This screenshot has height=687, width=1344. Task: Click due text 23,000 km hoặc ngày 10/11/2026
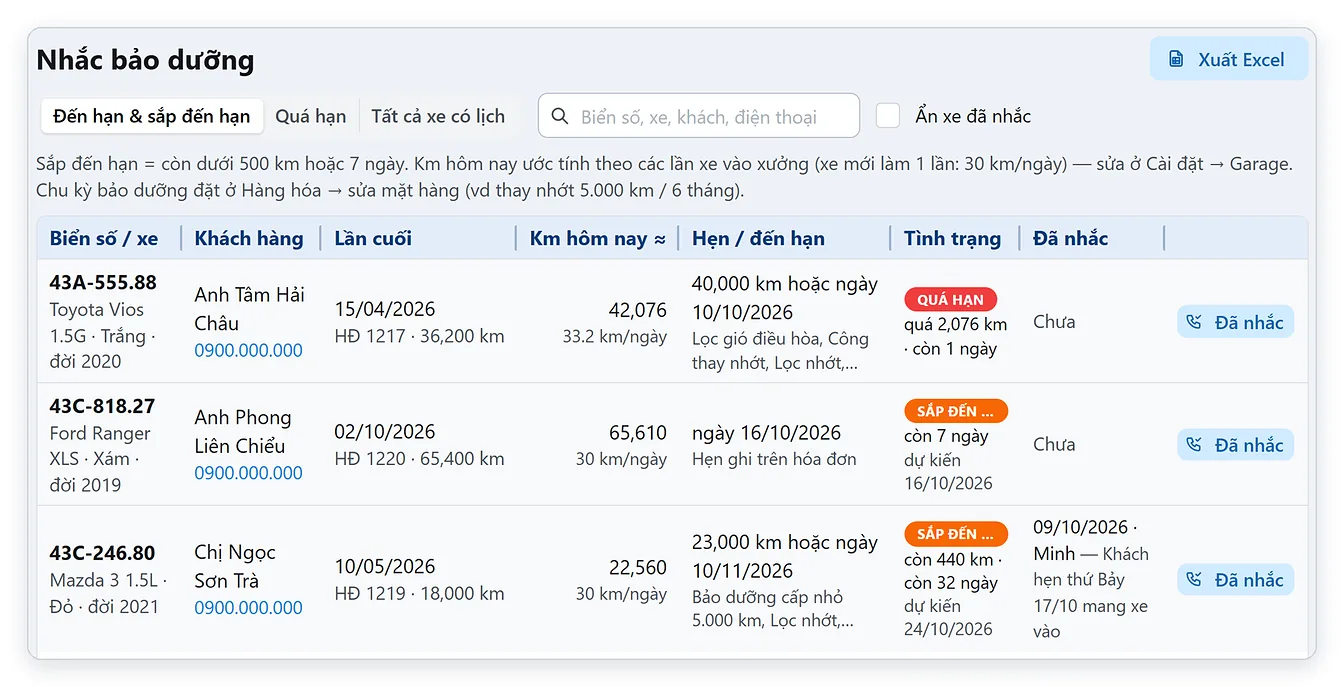click(x=785, y=556)
